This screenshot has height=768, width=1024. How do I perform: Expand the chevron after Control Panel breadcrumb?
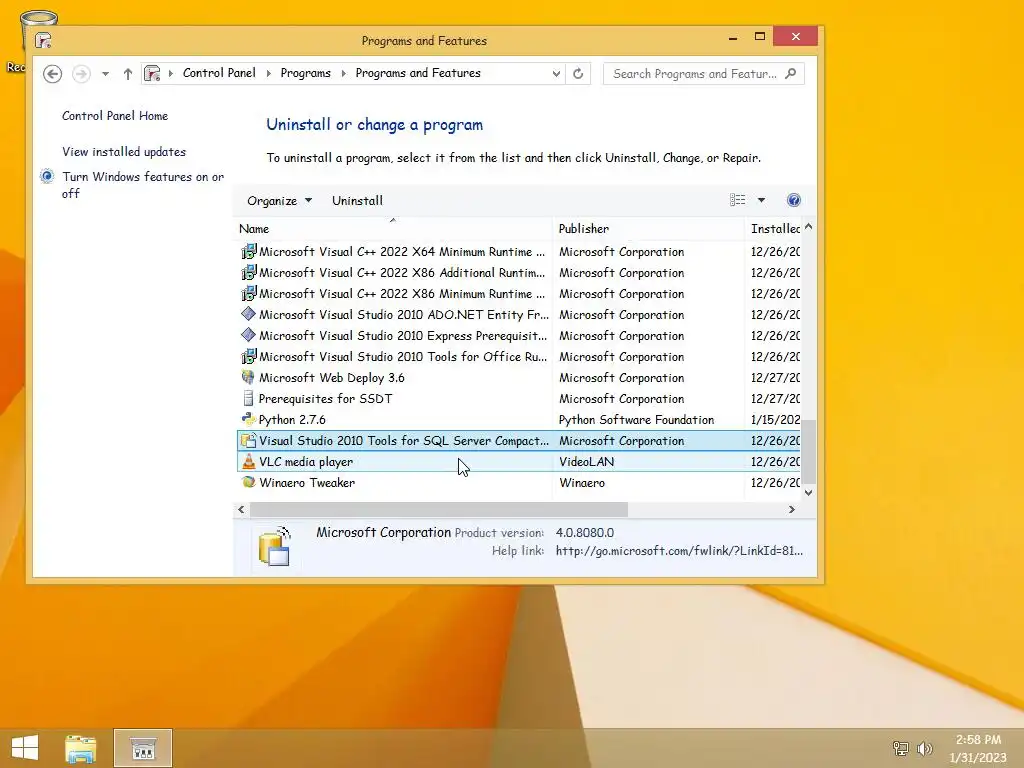[x=268, y=73]
